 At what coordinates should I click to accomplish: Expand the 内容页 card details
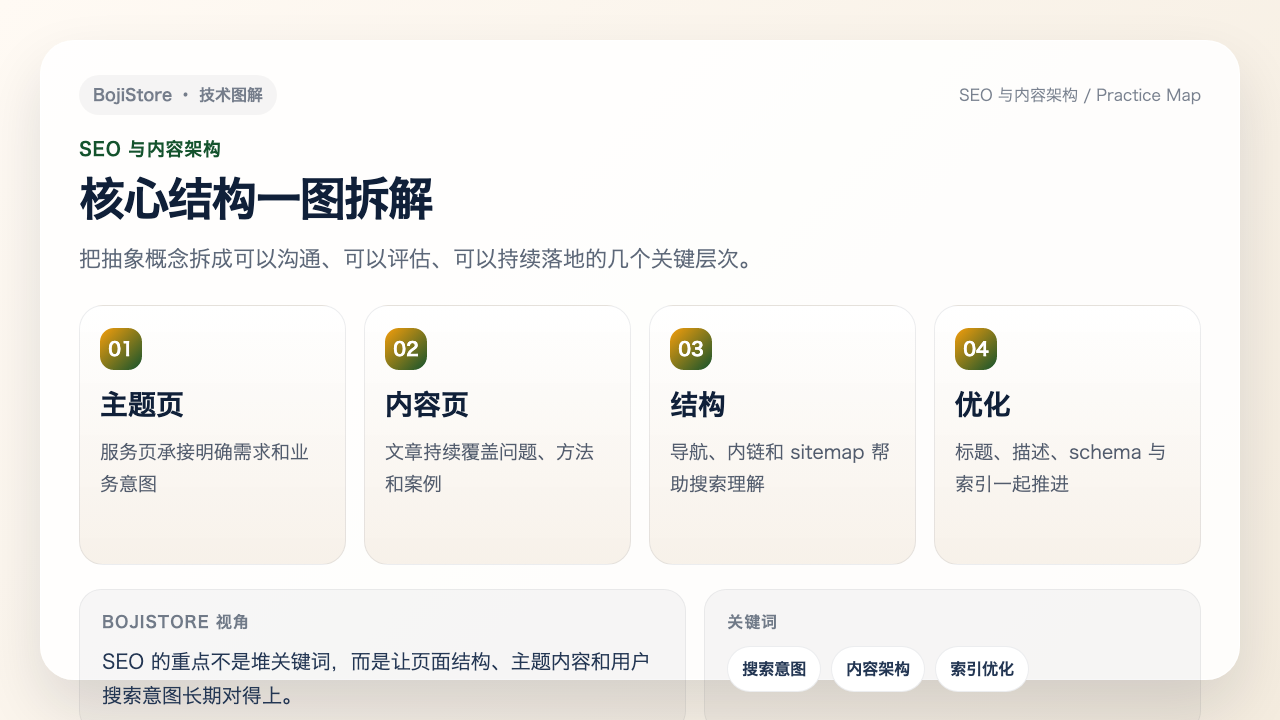click(497, 434)
